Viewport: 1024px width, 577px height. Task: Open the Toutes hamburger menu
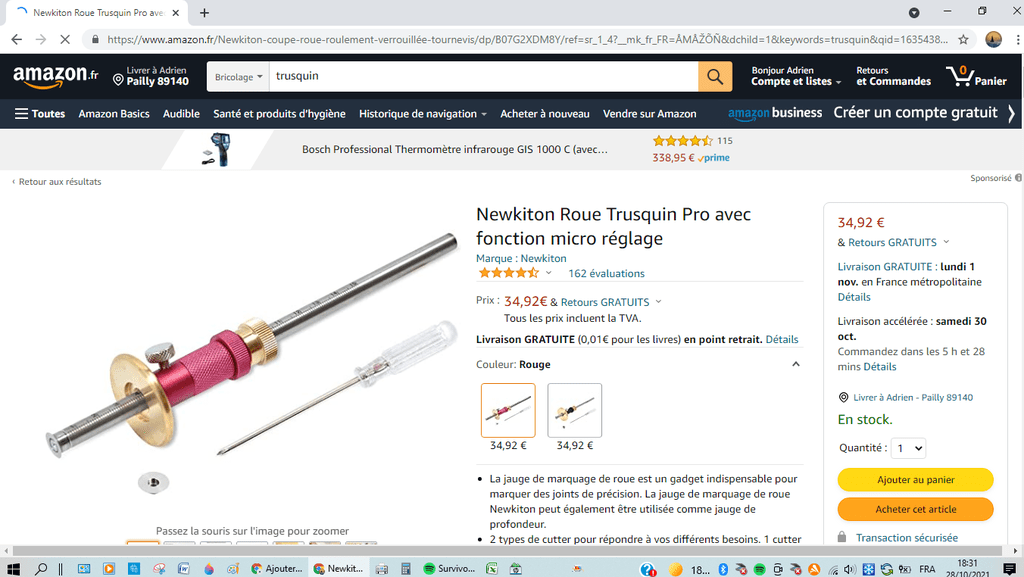pos(40,114)
